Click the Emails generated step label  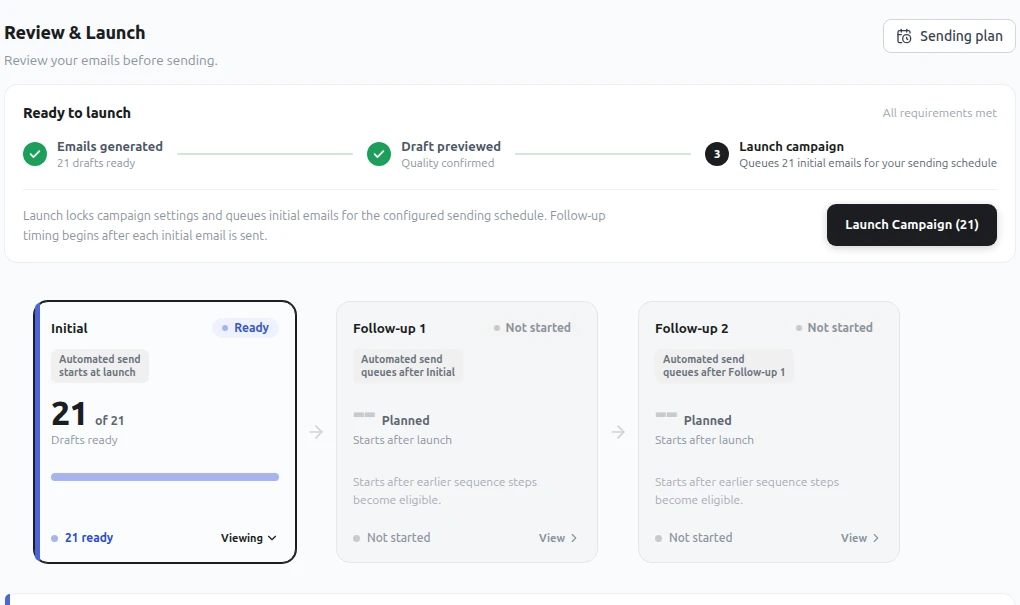pos(110,146)
